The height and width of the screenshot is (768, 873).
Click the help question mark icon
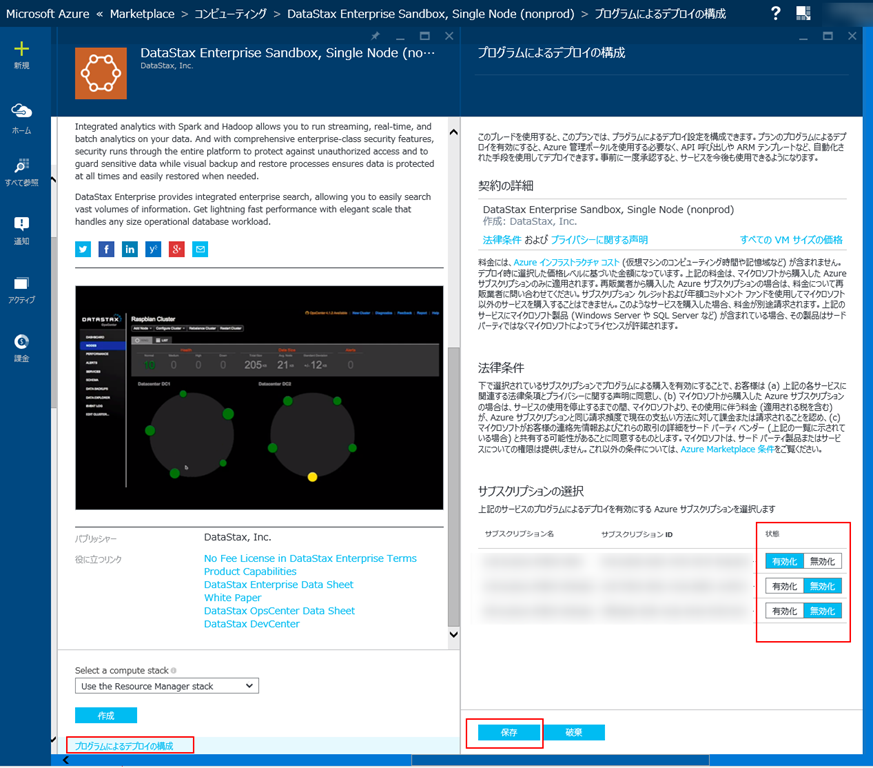click(x=776, y=13)
